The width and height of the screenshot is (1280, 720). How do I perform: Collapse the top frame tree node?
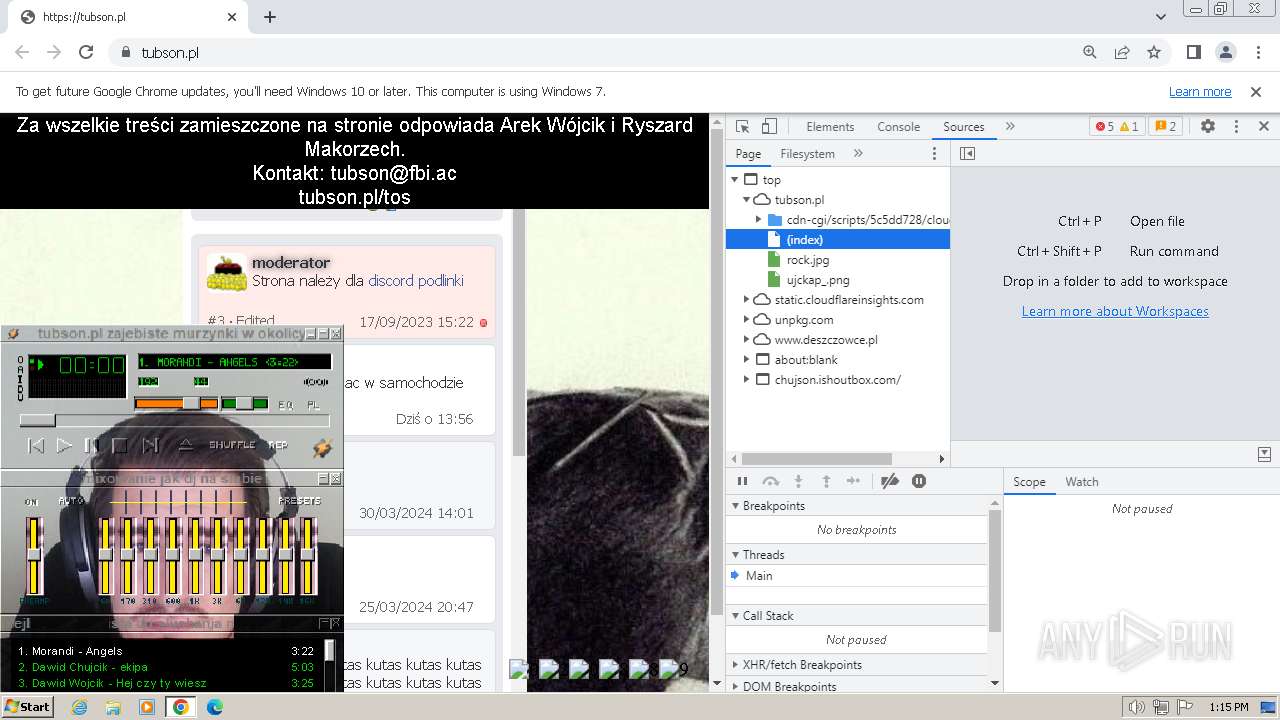click(x=735, y=180)
